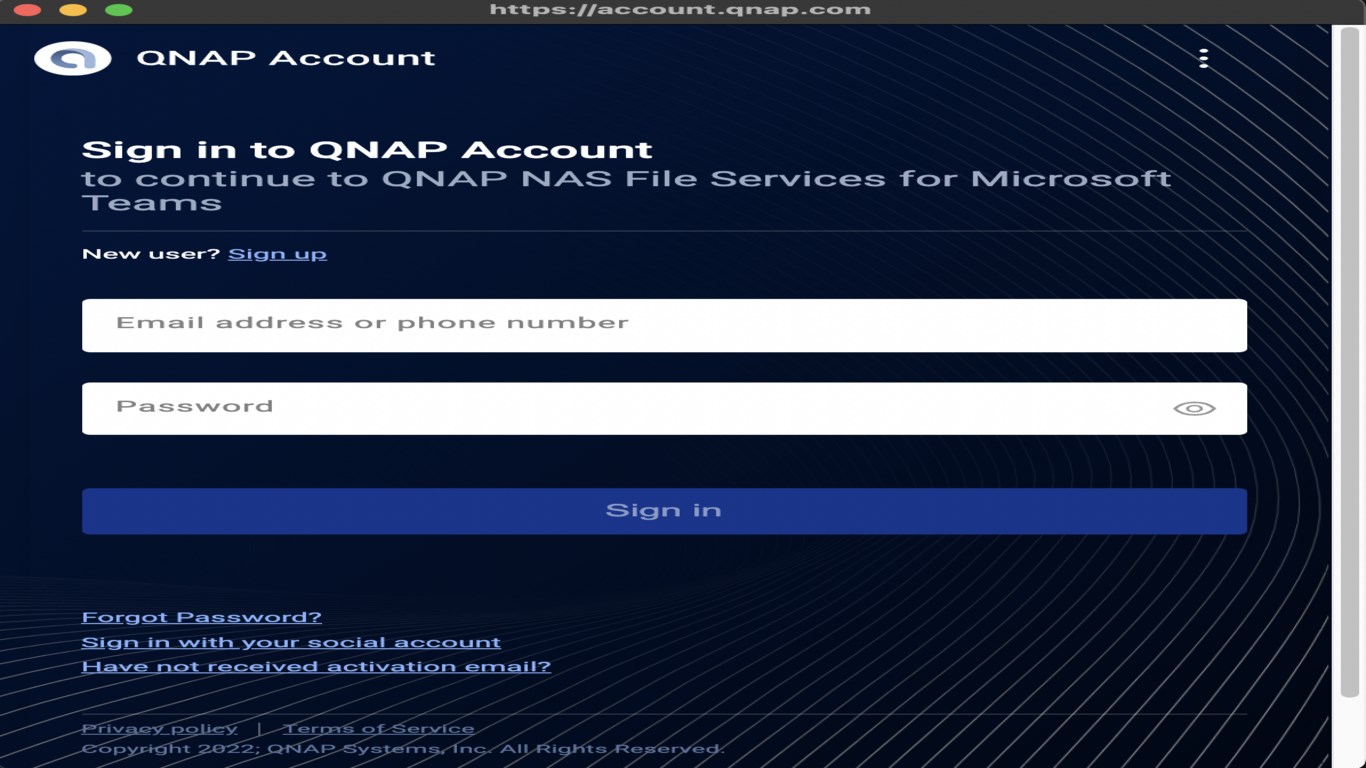Image resolution: width=1366 pixels, height=768 pixels.
Task: Toggle password visibility eye icon
Action: [x=1194, y=408]
